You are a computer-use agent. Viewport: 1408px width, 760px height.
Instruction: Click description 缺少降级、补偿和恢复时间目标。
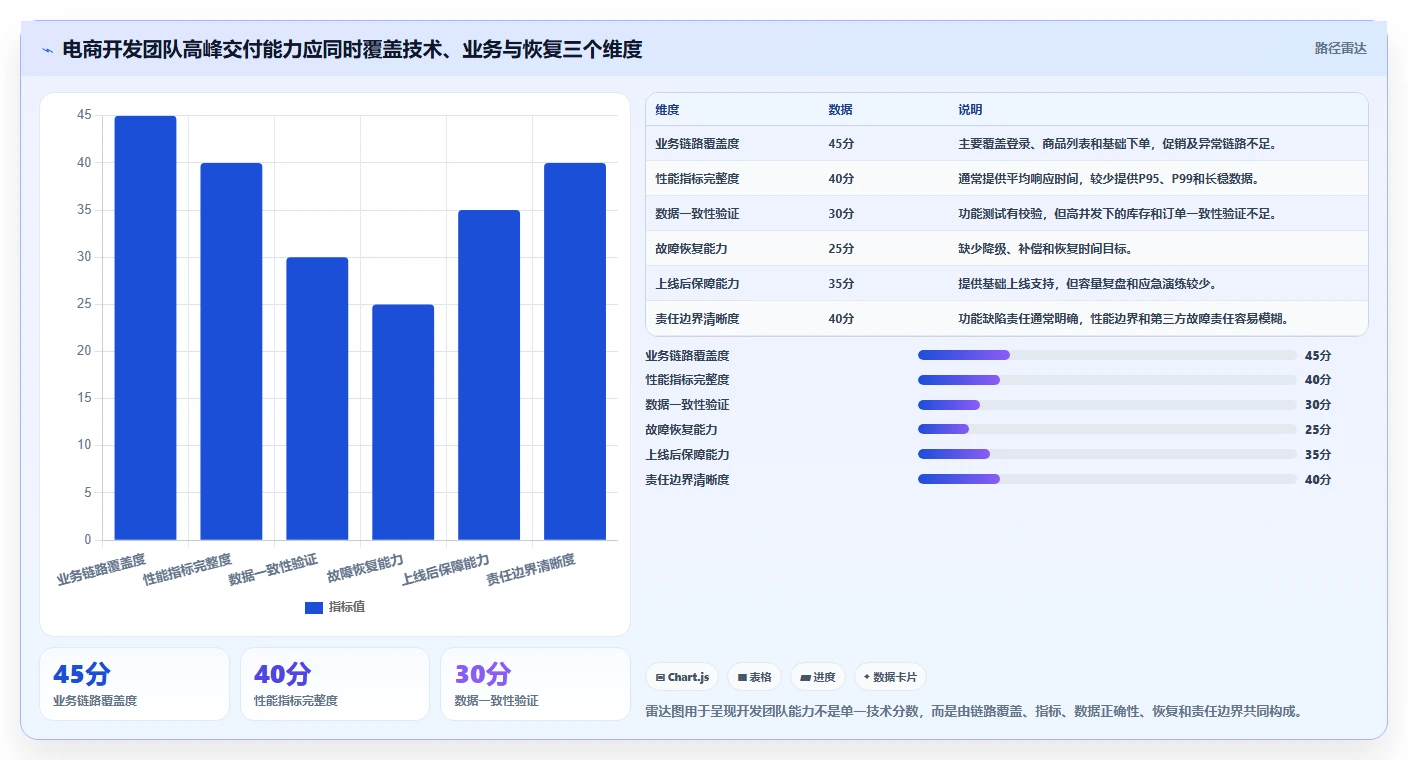pos(1045,249)
